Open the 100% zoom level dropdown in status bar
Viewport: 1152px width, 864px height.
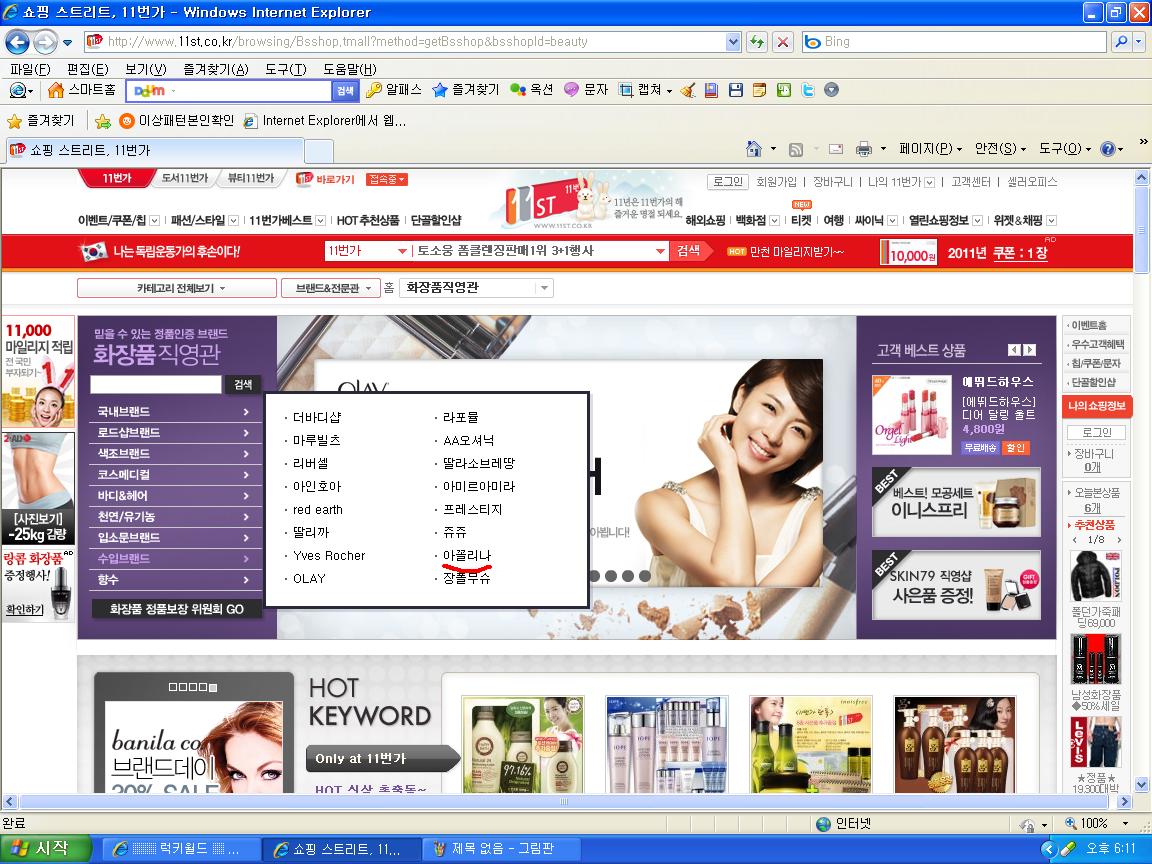pyautogui.click(x=1125, y=824)
